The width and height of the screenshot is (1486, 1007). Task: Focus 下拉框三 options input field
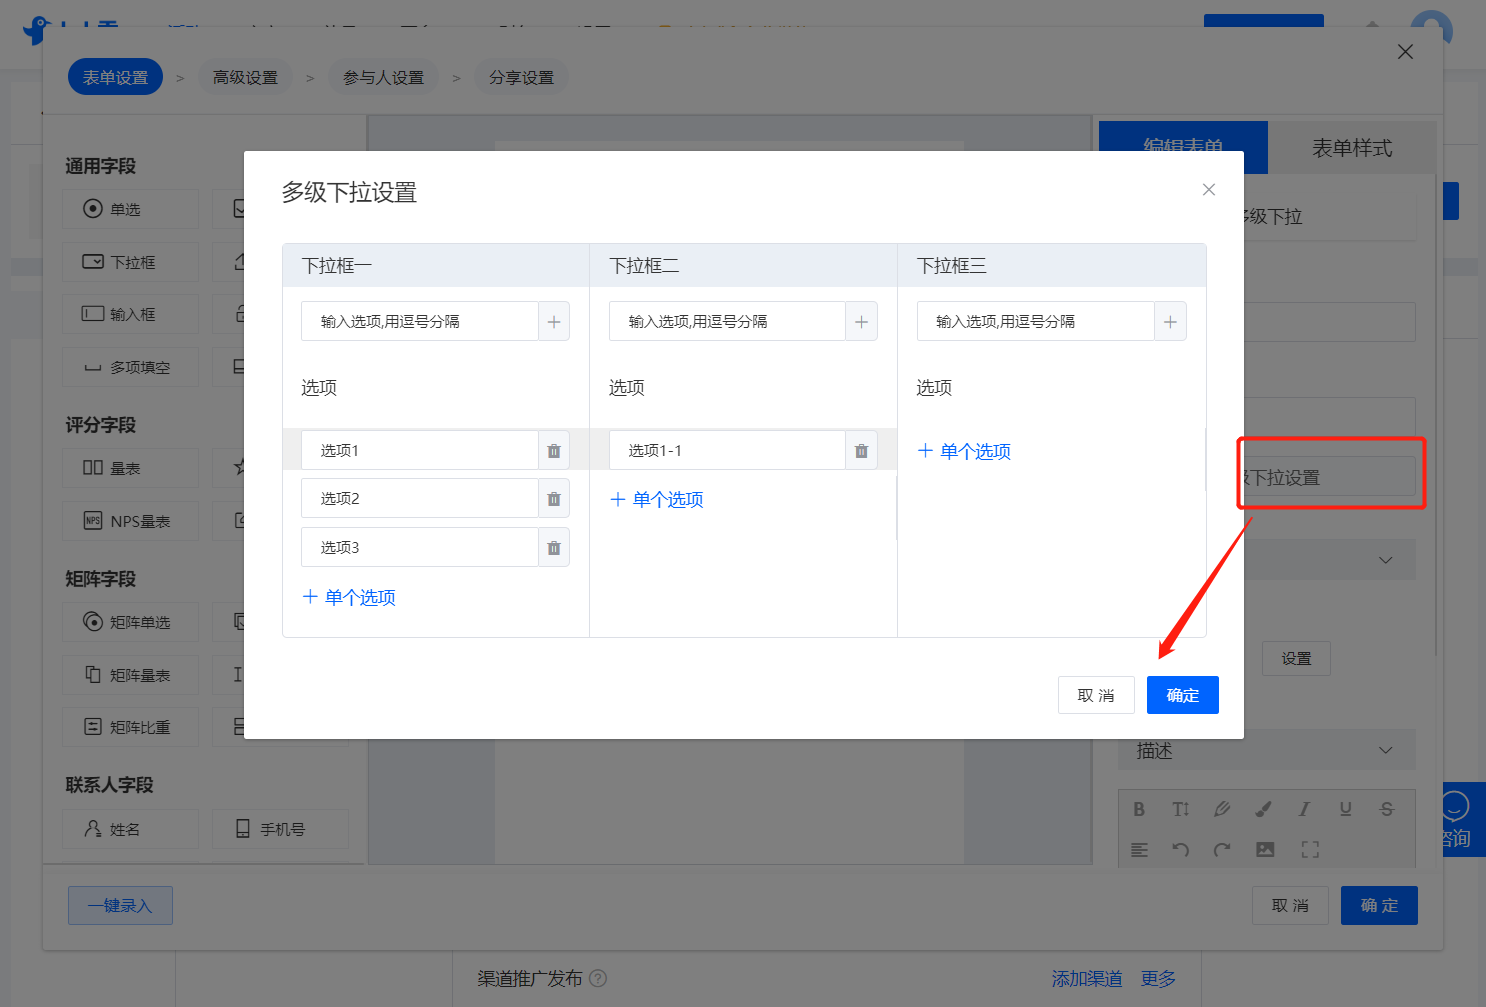1036,322
